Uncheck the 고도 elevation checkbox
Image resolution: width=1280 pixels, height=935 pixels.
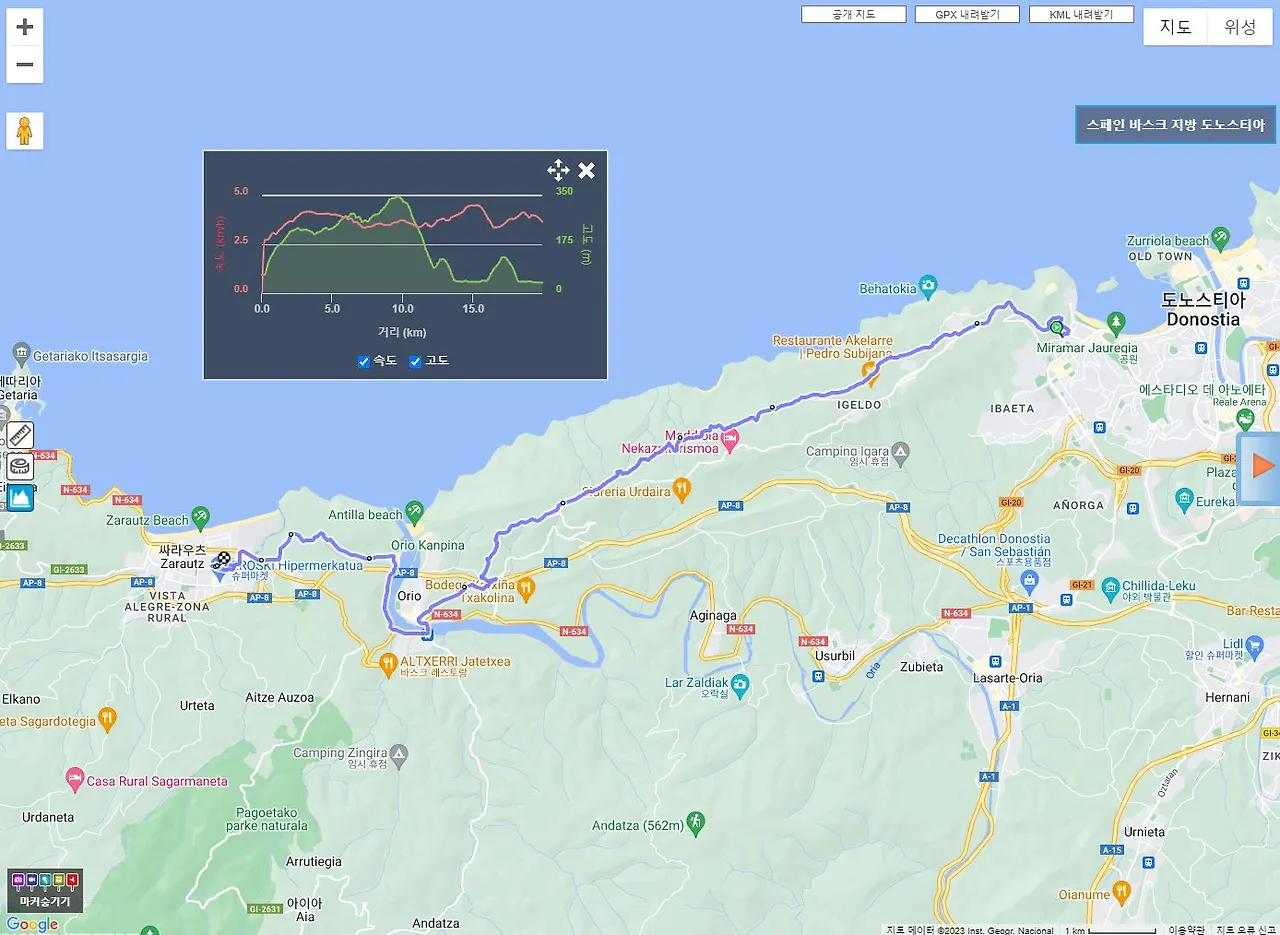pos(416,361)
